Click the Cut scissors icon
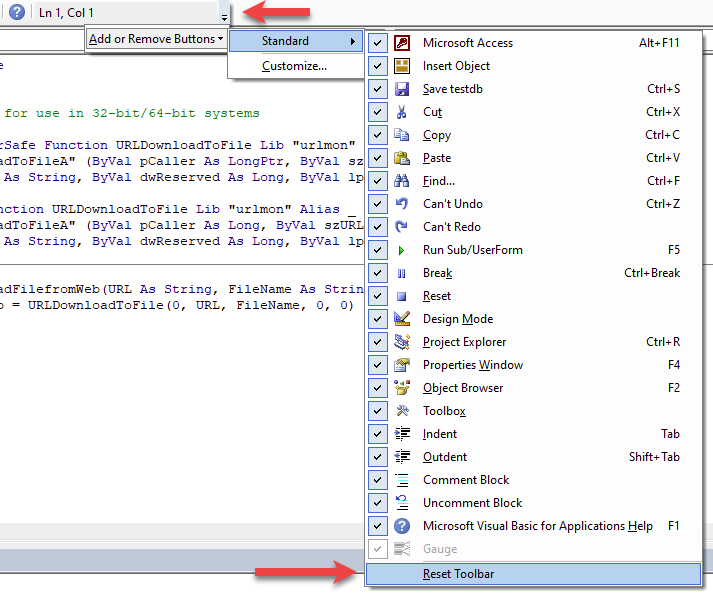The height and width of the screenshot is (595, 713). pyautogui.click(x=402, y=112)
